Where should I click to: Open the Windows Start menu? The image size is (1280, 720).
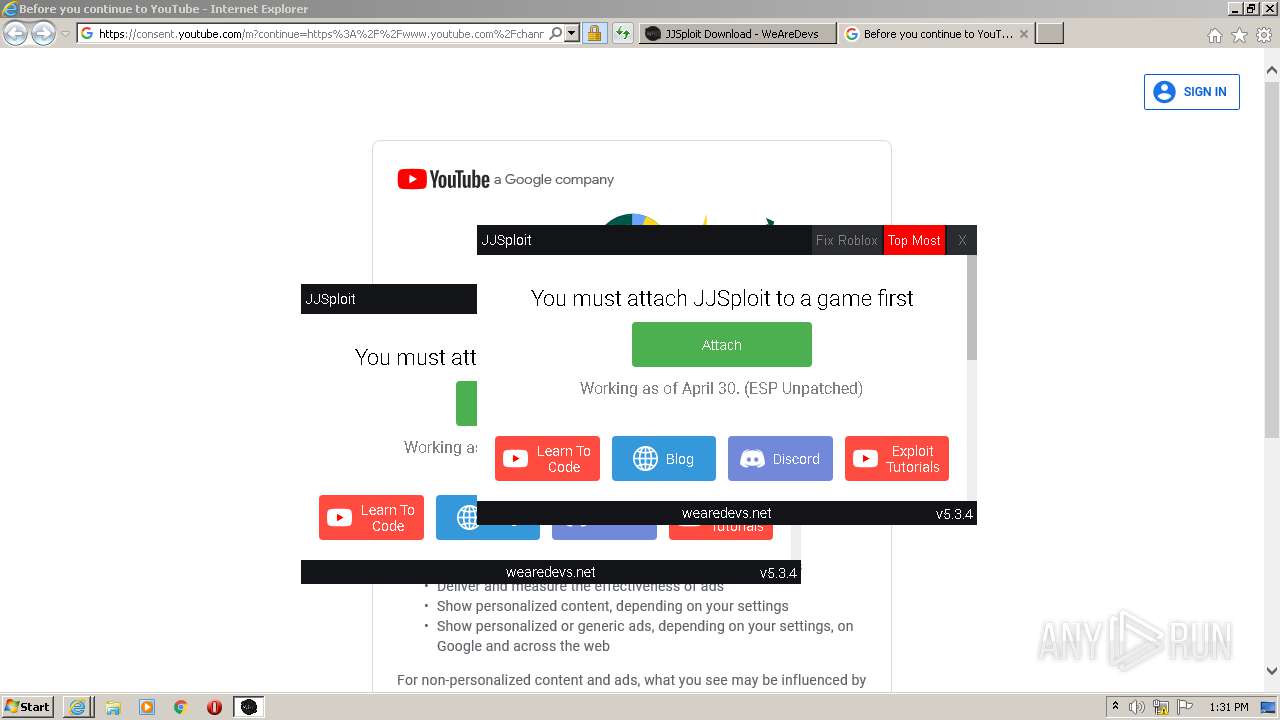pyautogui.click(x=28, y=706)
